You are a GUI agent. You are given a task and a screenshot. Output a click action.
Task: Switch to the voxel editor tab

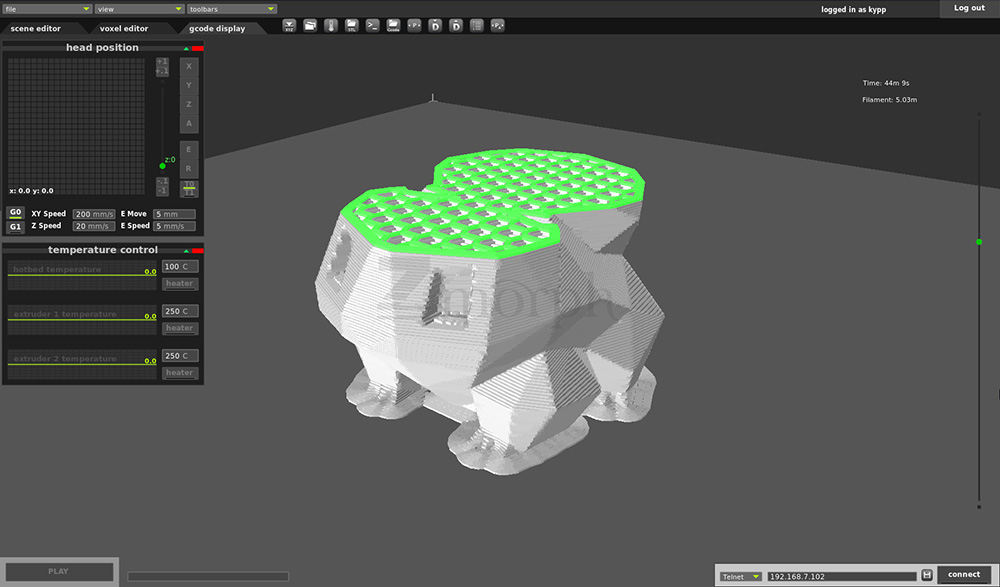(x=124, y=29)
